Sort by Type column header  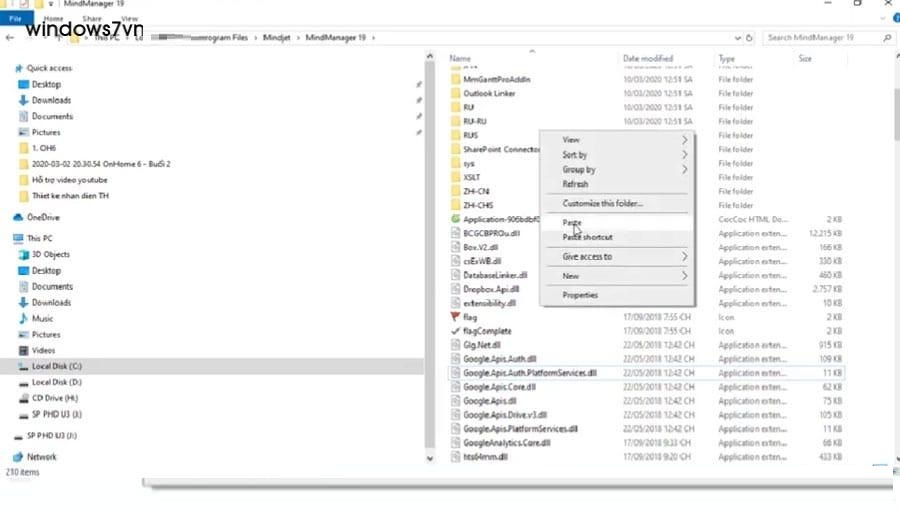[727, 59]
